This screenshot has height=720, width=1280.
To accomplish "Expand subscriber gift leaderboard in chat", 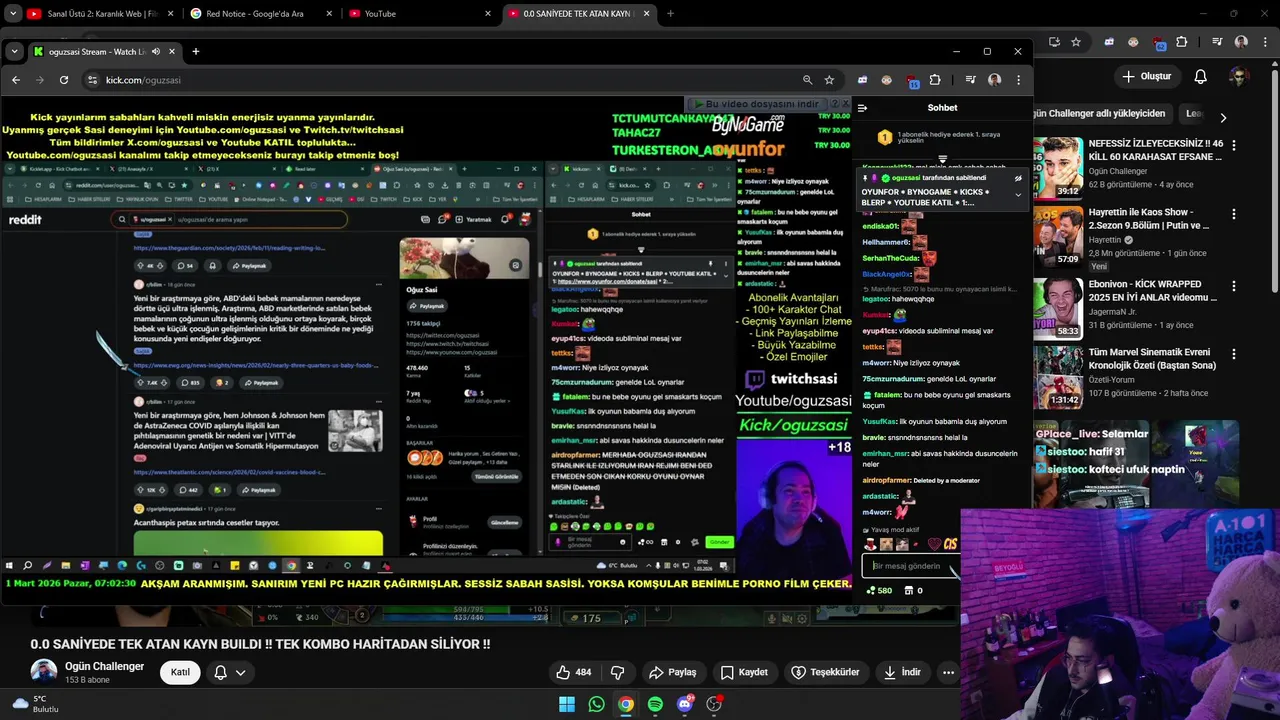I will click(942, 158).
